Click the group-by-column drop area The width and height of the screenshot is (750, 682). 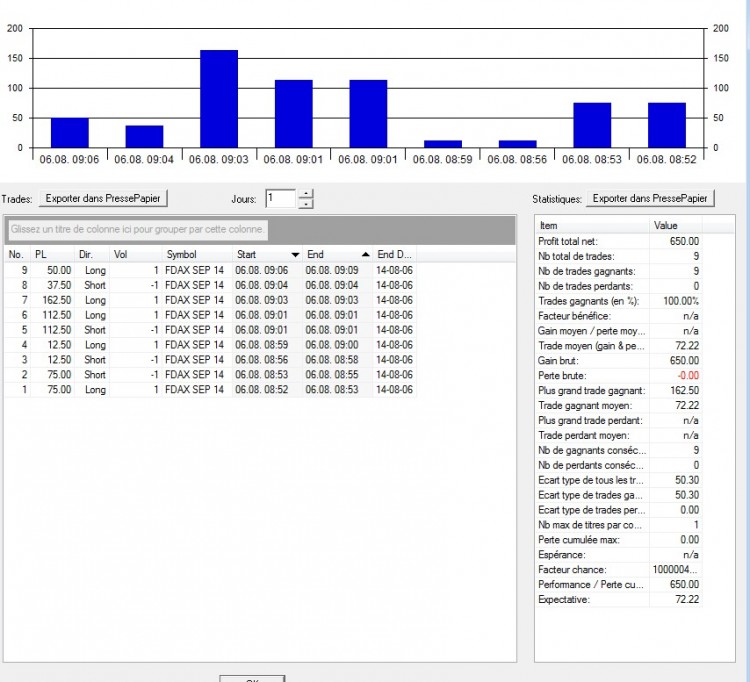[138, 230]
